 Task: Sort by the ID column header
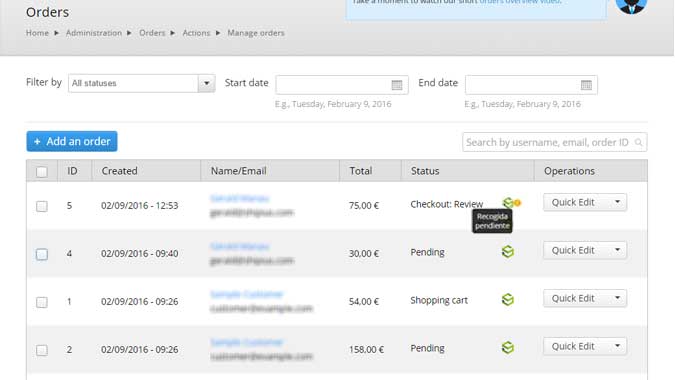click(72, 171)
